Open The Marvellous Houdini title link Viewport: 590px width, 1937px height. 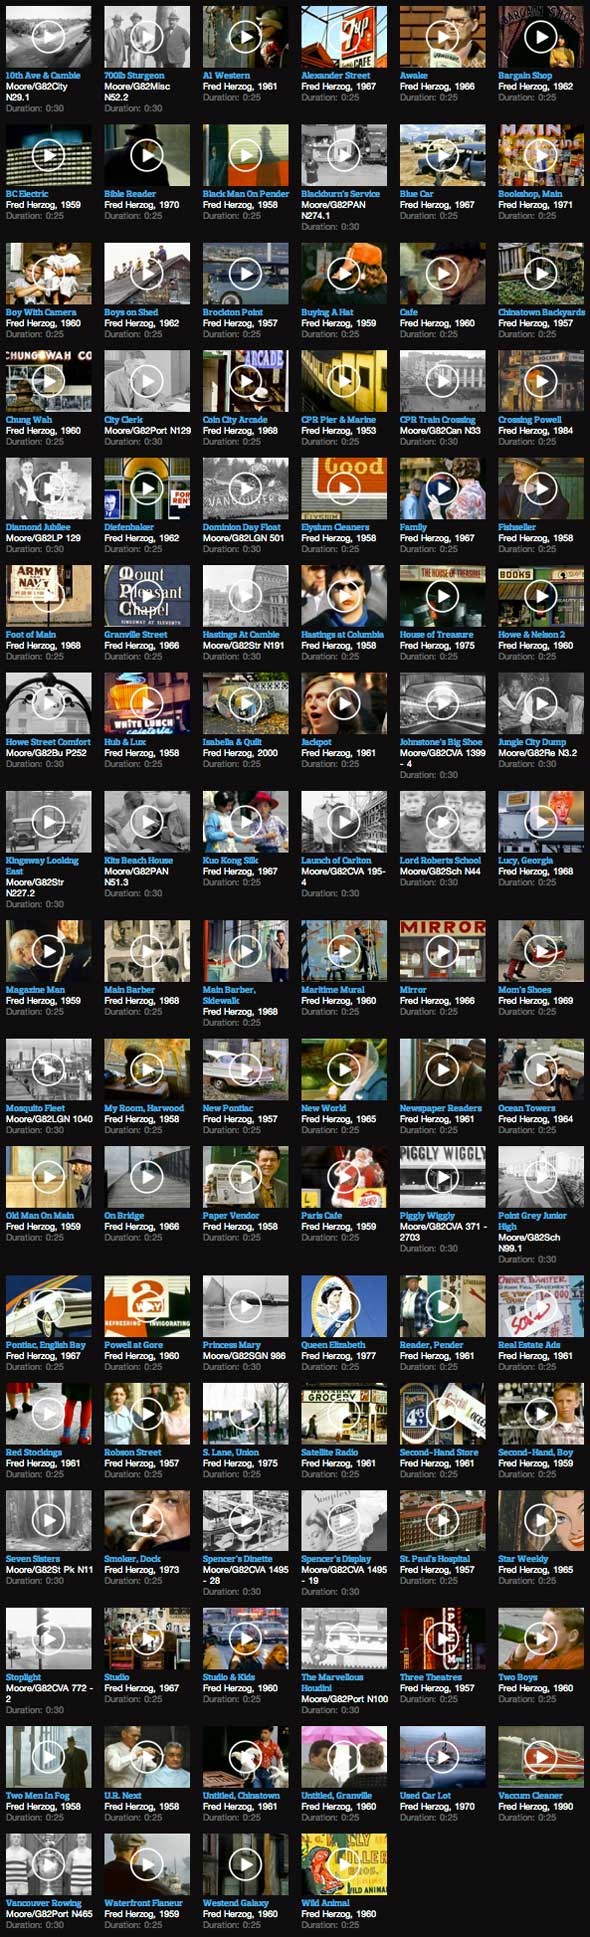332,1682
